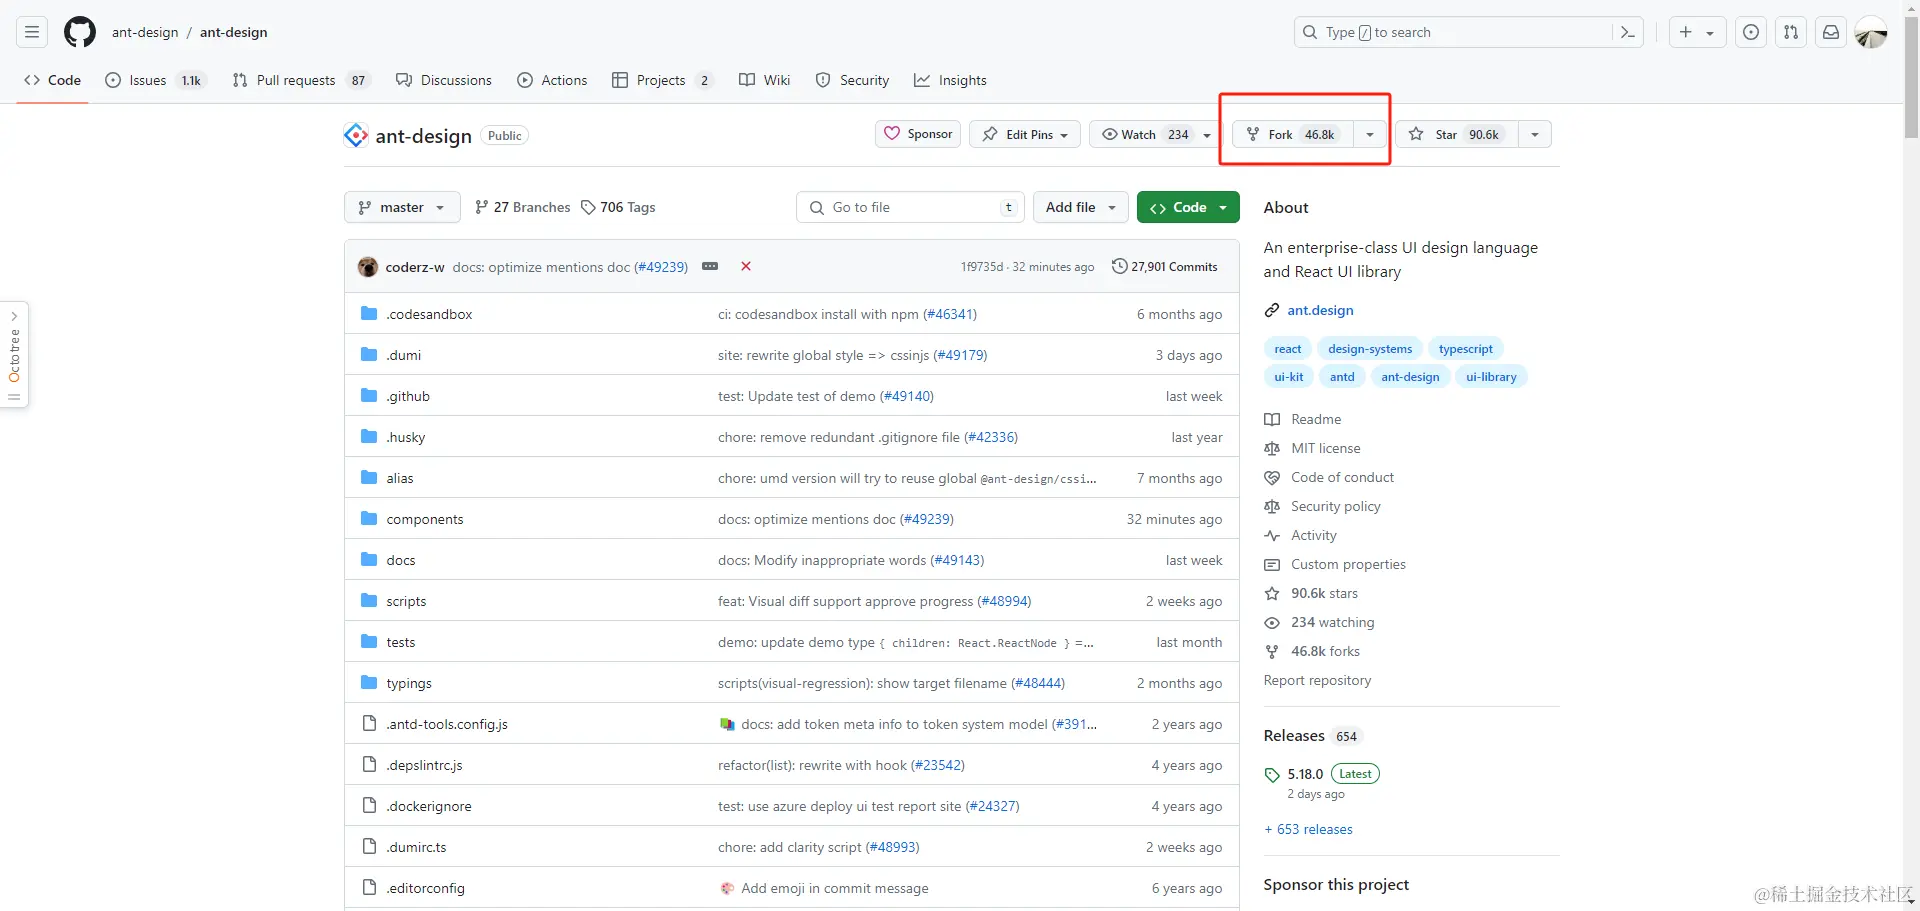Viewport: 1920px width, 911px height.
Task: Open the issues inbox icon in header
Action: 1751,32
